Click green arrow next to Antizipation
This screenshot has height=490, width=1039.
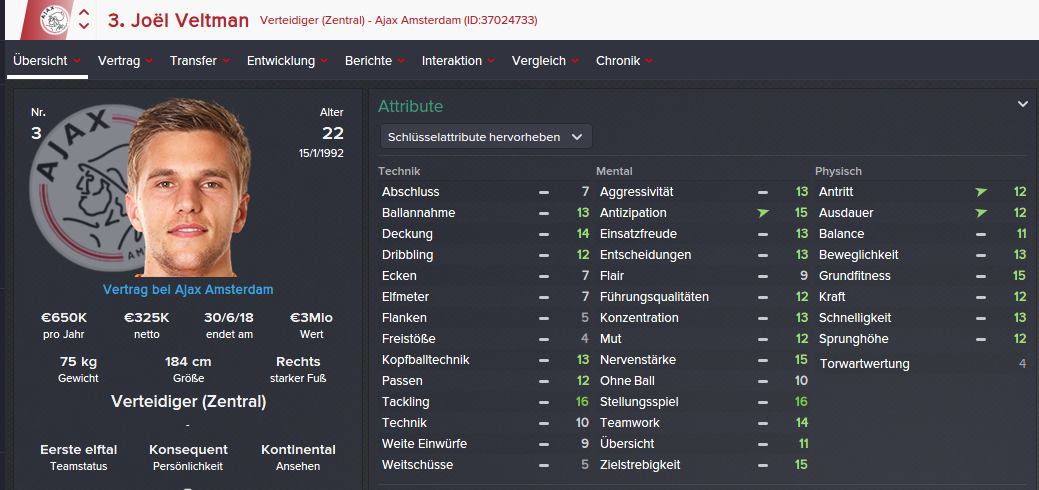[x=763, y=213]
